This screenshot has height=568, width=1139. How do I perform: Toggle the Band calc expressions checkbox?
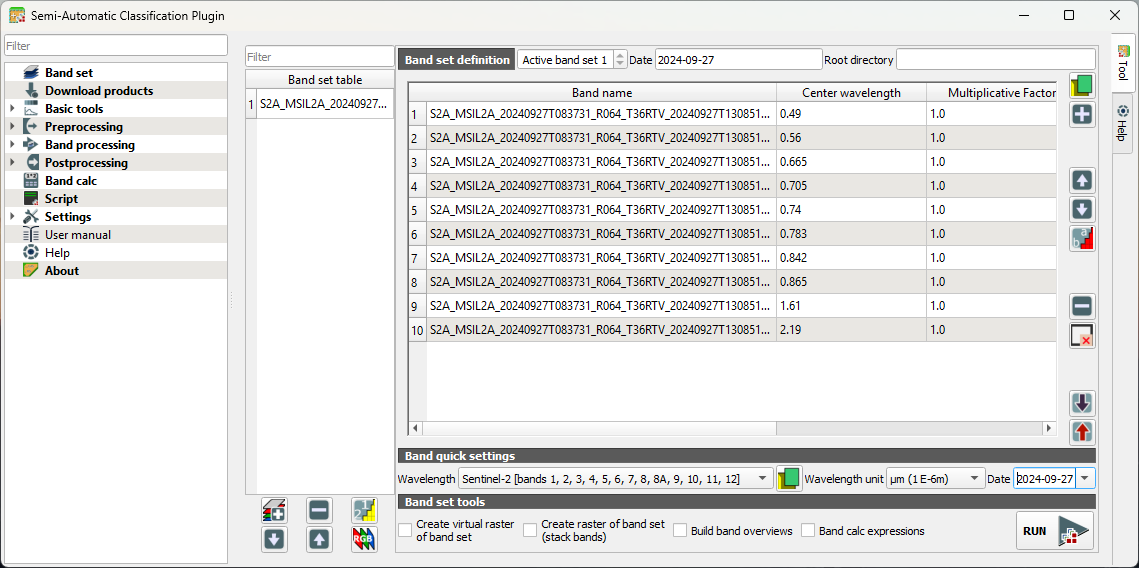(808, 531)
